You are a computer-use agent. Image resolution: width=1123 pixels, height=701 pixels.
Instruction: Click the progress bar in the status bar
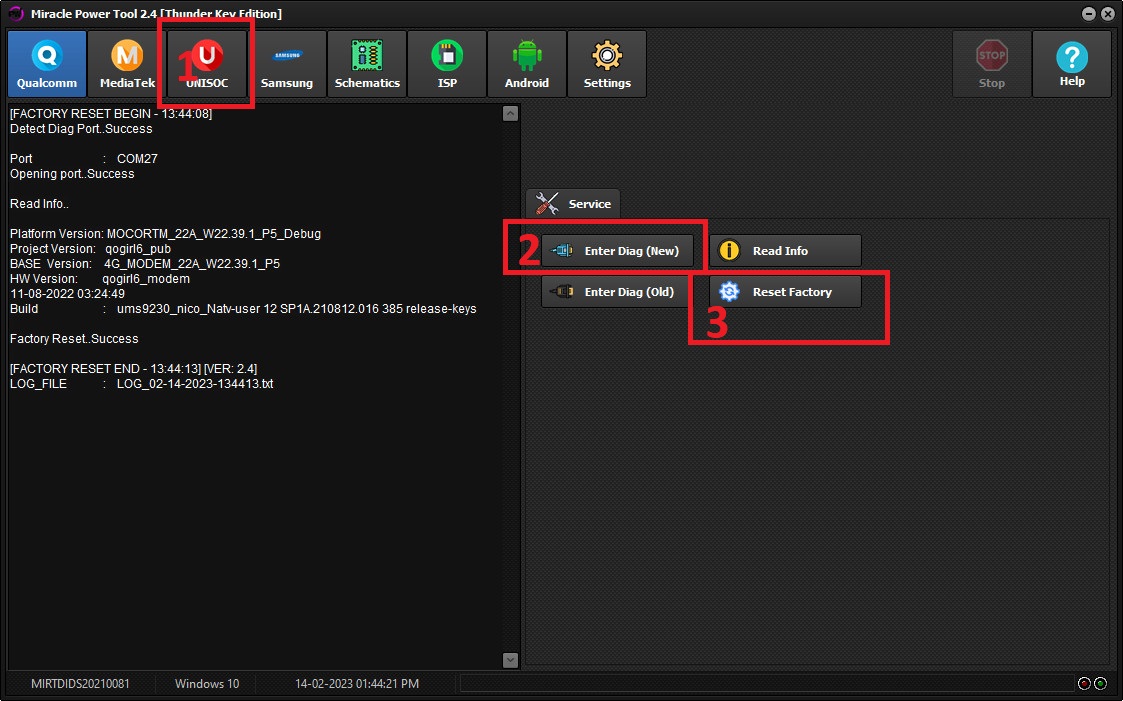tap(766, 684)
